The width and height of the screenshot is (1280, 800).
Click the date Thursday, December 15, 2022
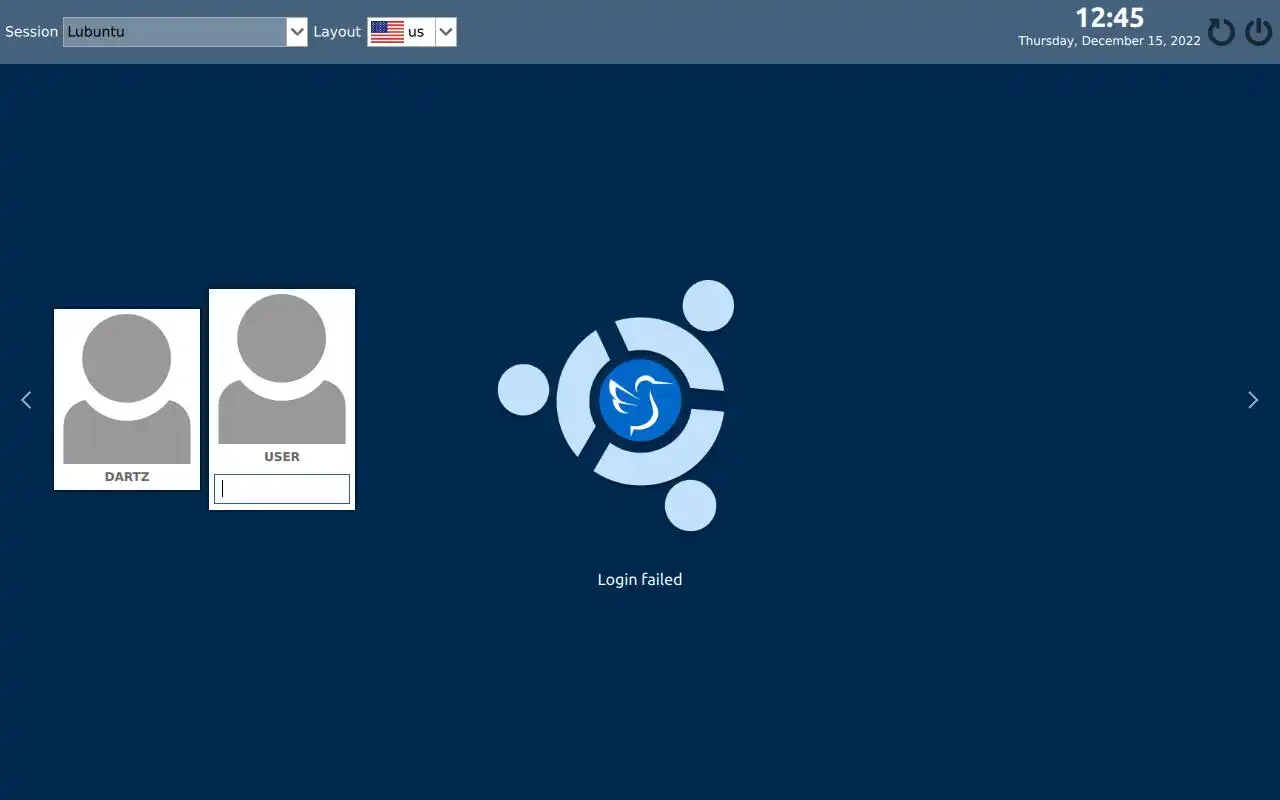1109,41
